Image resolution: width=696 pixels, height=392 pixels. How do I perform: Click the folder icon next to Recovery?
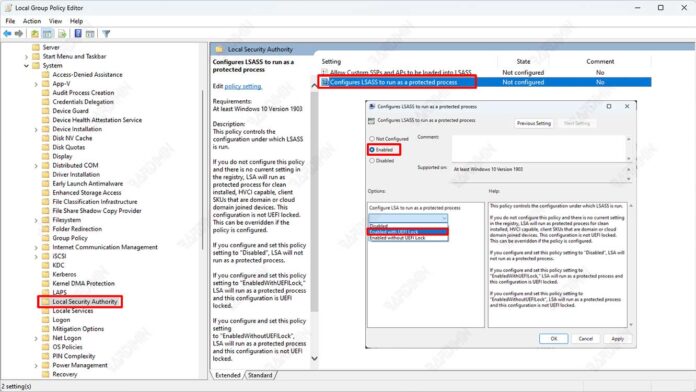coord(45,374)
